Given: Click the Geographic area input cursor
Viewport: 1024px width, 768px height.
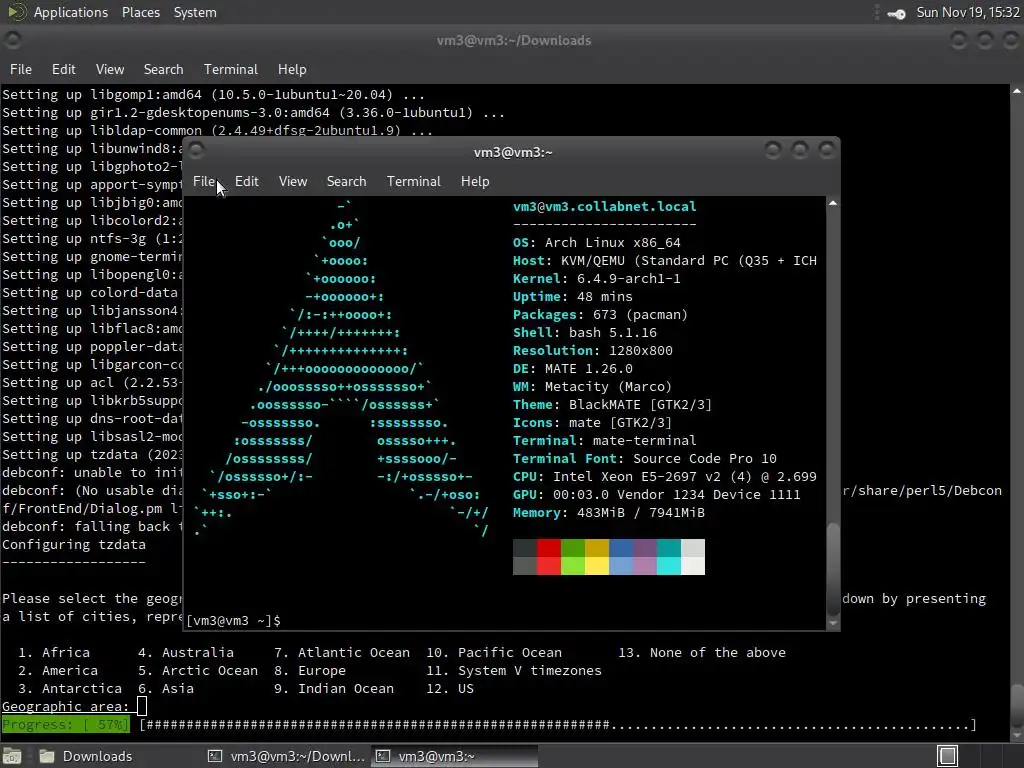Looking at the screenshot, I should (142, 706).
